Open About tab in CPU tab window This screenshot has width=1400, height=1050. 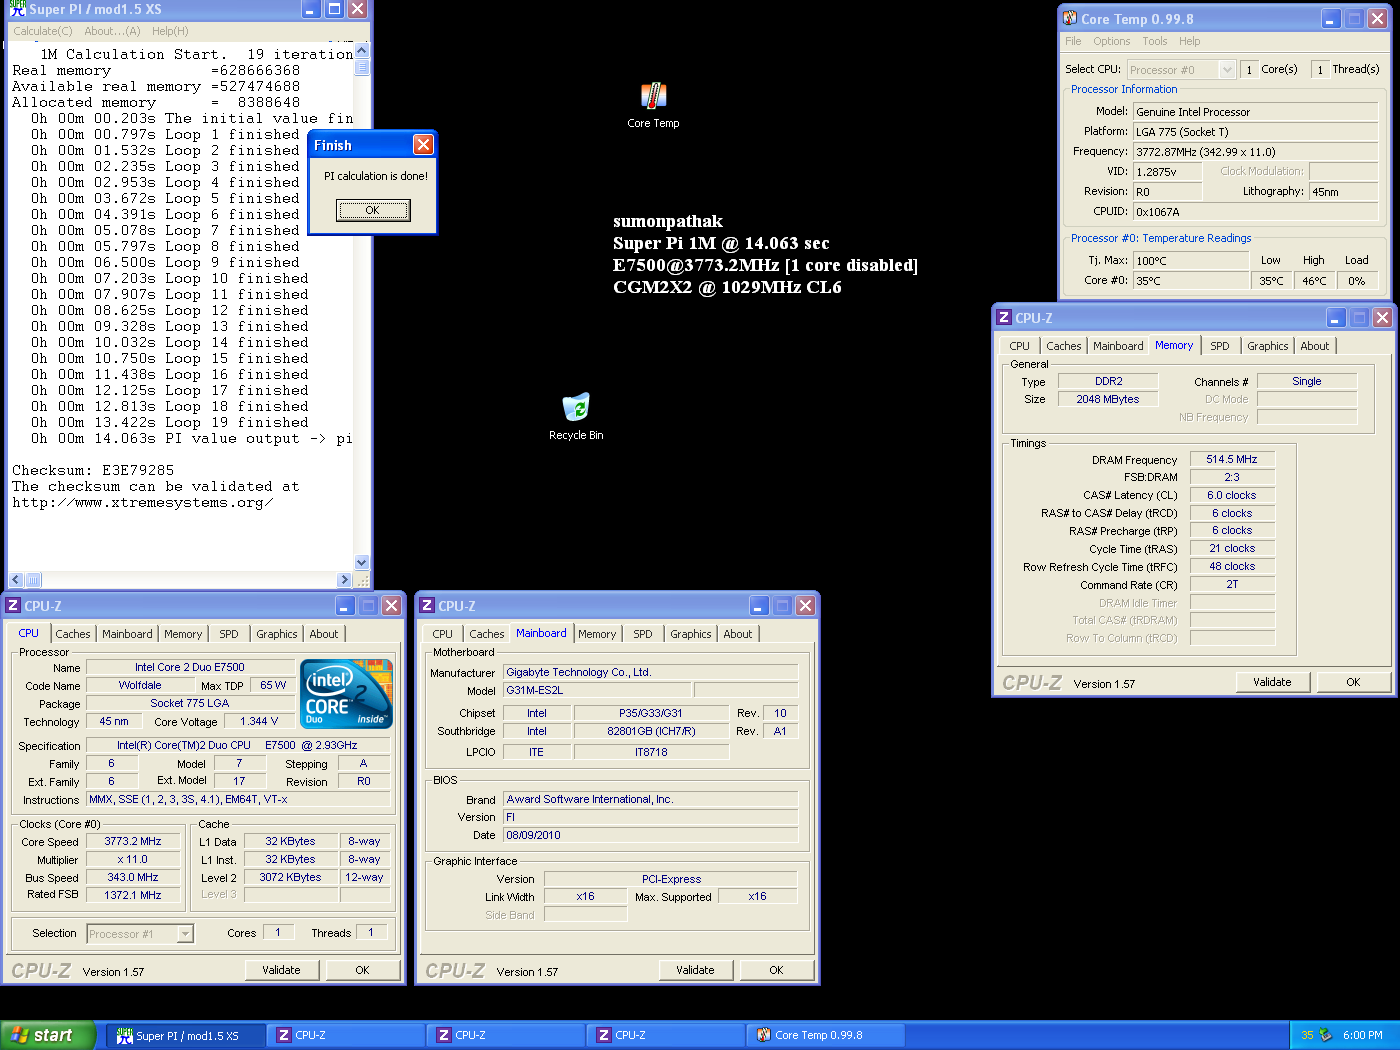tap(323, 634)
